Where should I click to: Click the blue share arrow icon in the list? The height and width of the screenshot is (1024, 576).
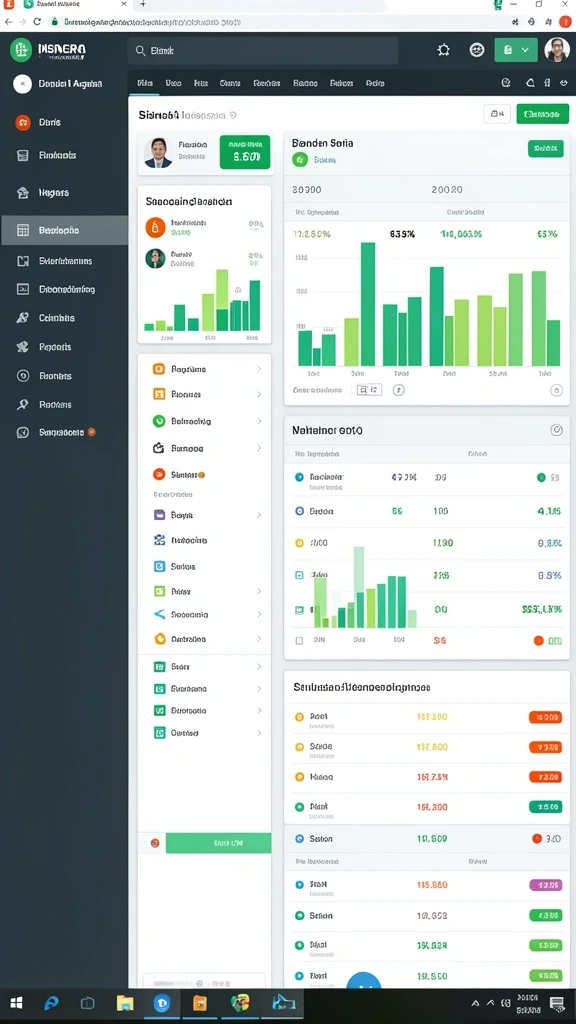159,615
